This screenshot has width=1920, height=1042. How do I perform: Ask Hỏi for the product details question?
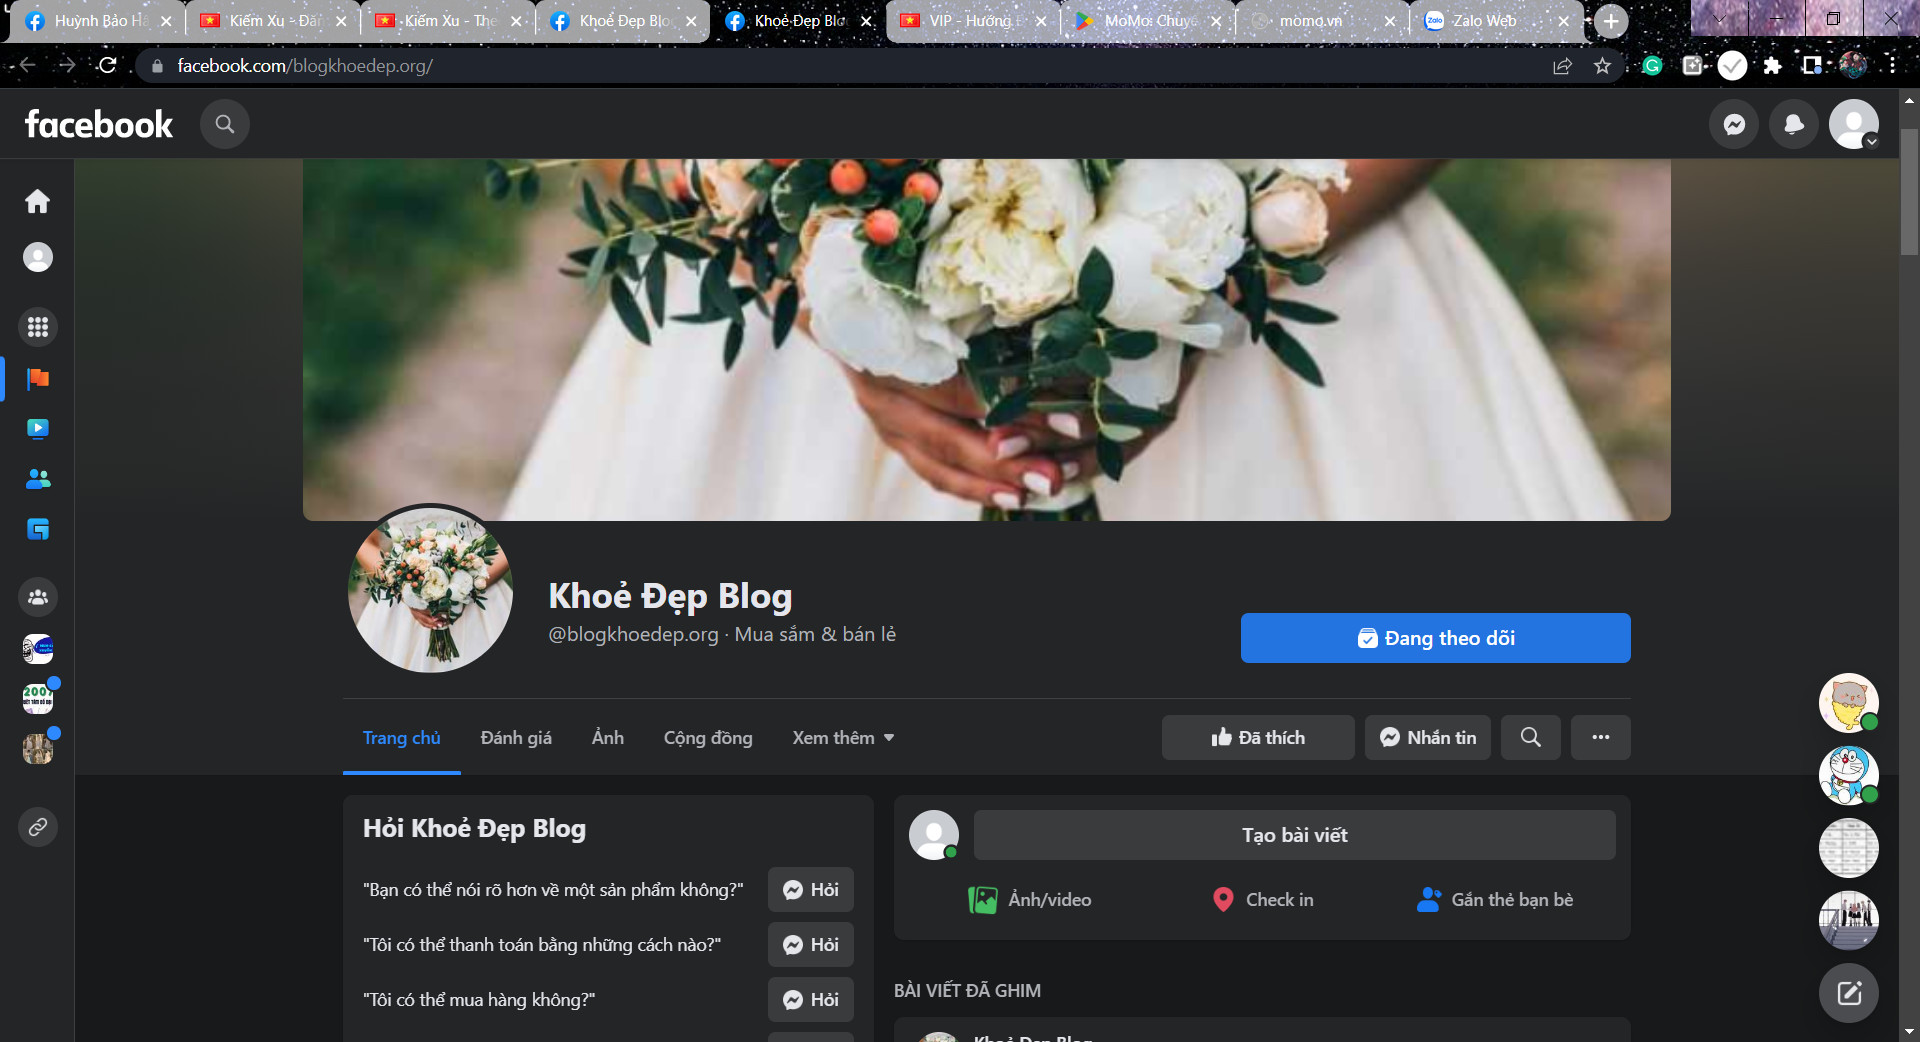point(810,890)
